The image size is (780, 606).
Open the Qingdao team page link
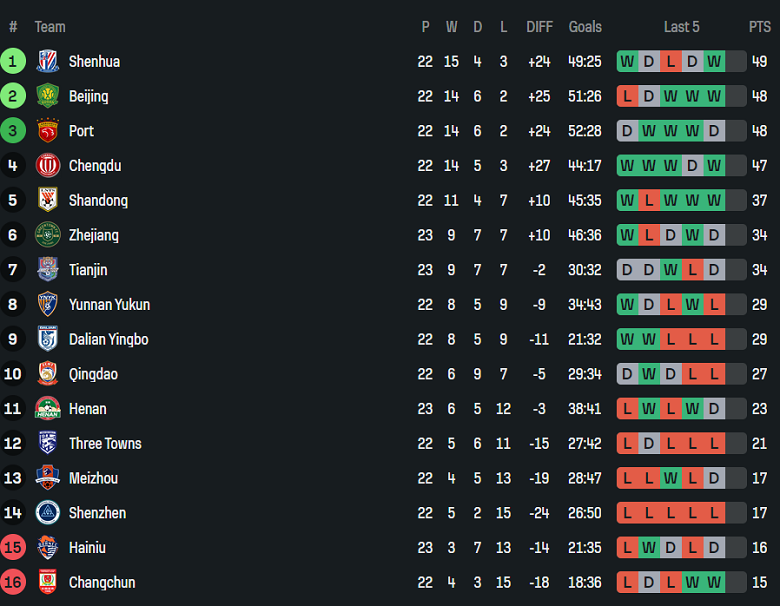[x=93, y=374]
